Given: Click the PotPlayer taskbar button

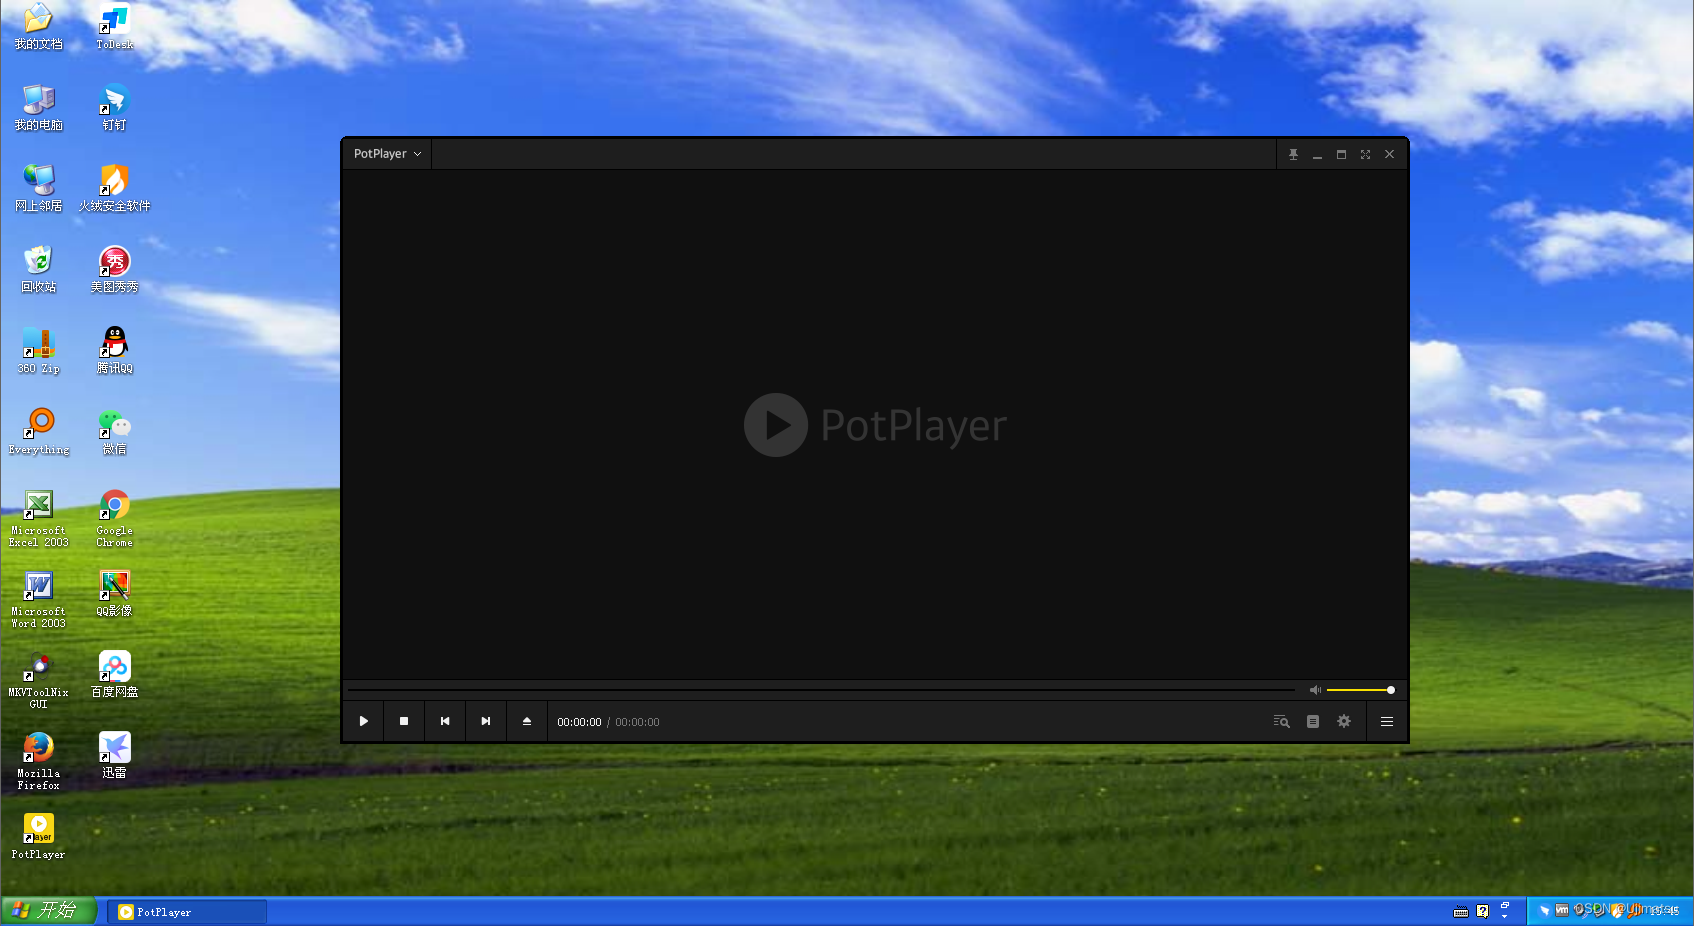Looking at the screenshot, I should tap(187, 912).
